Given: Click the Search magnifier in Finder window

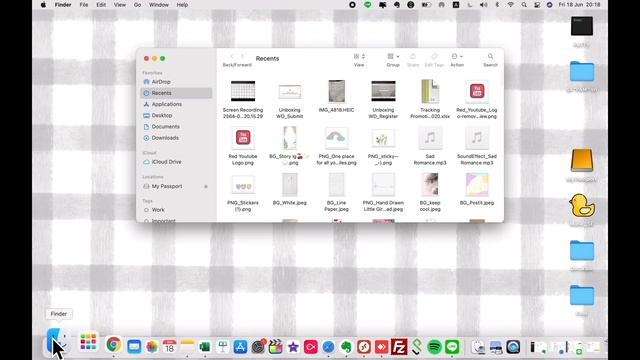Looking at the screenshot, I should 490,56.
